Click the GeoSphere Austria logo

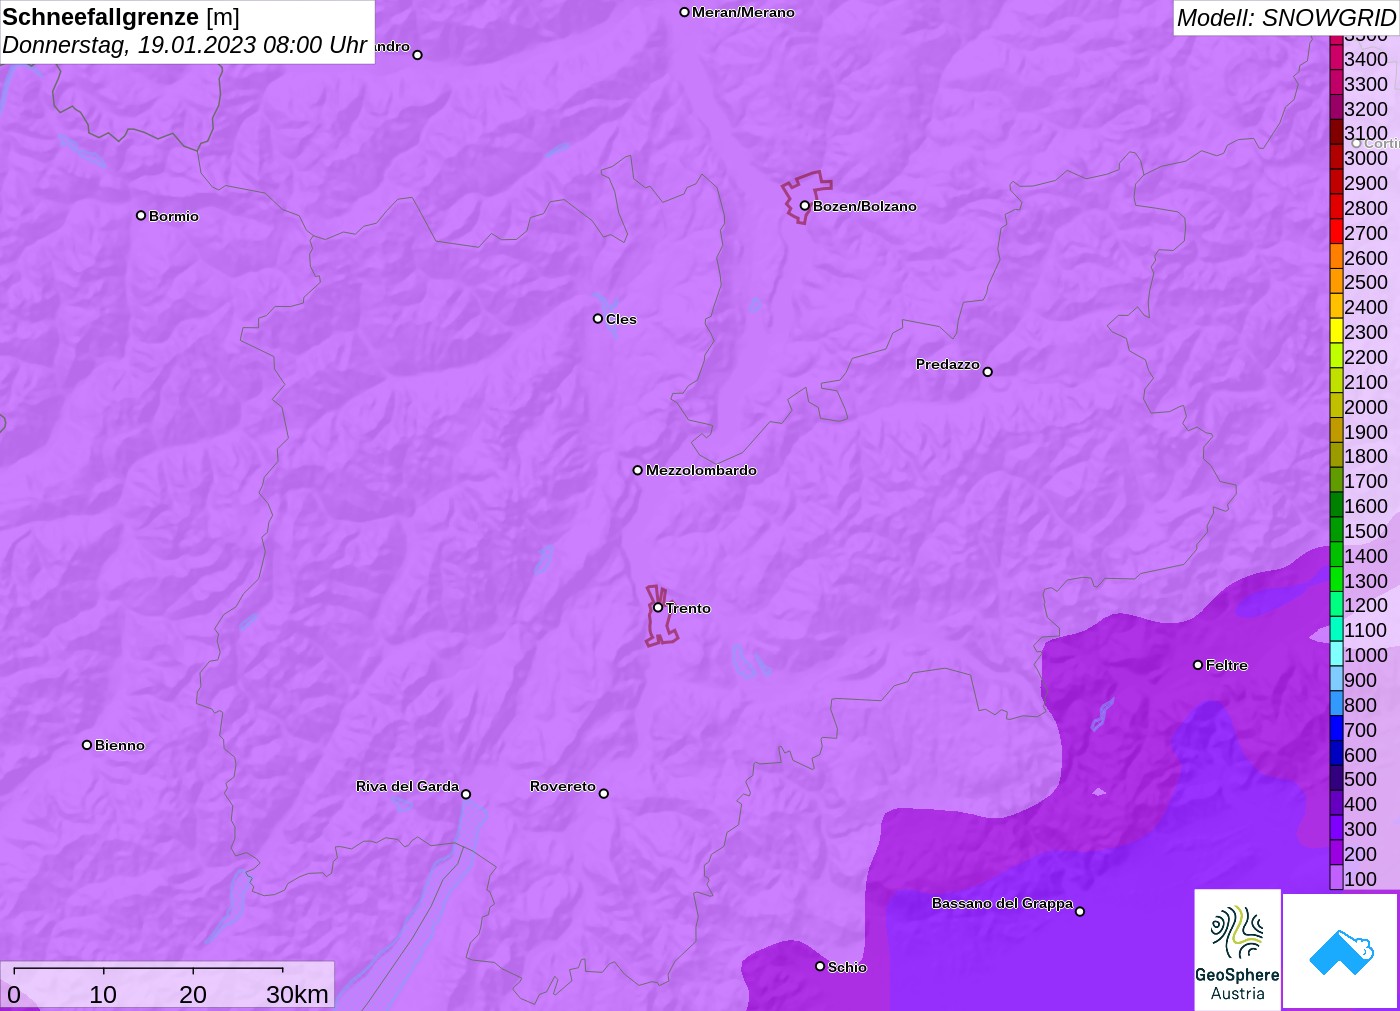pyautogui.click(x=1237, y=950)
